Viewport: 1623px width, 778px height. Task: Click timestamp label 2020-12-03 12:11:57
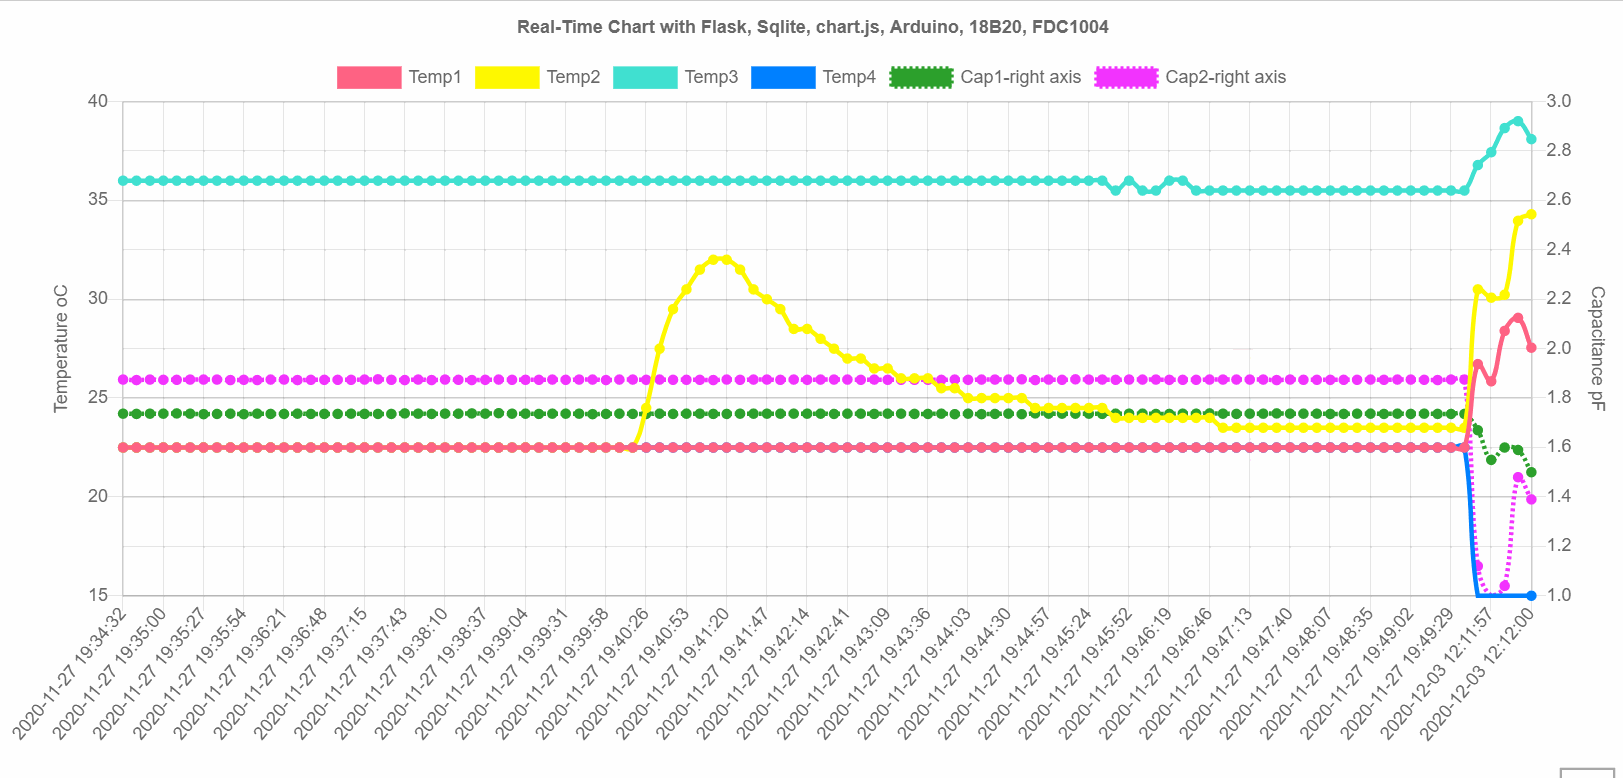(x=1438, y=673)
